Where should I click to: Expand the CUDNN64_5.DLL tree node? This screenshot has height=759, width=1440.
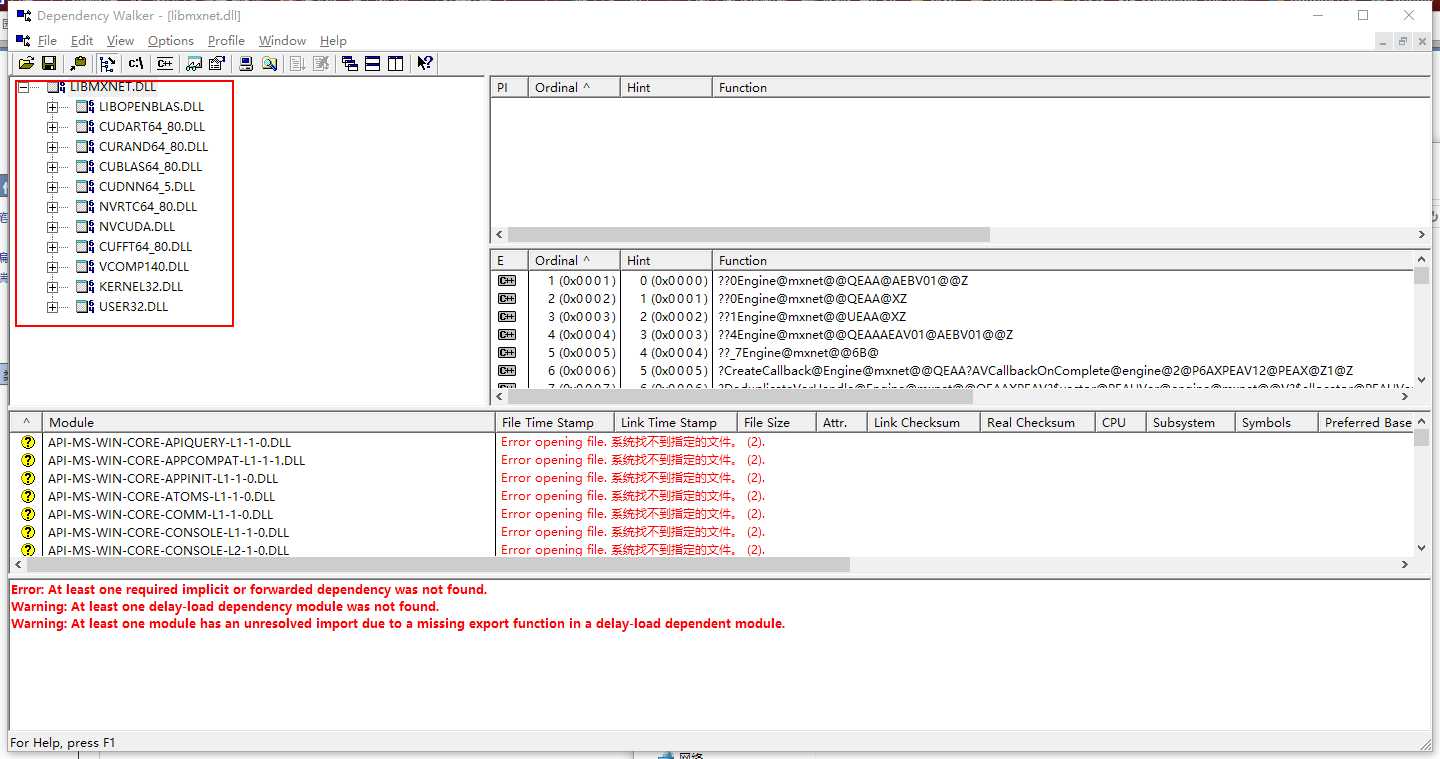click(52, 187)
